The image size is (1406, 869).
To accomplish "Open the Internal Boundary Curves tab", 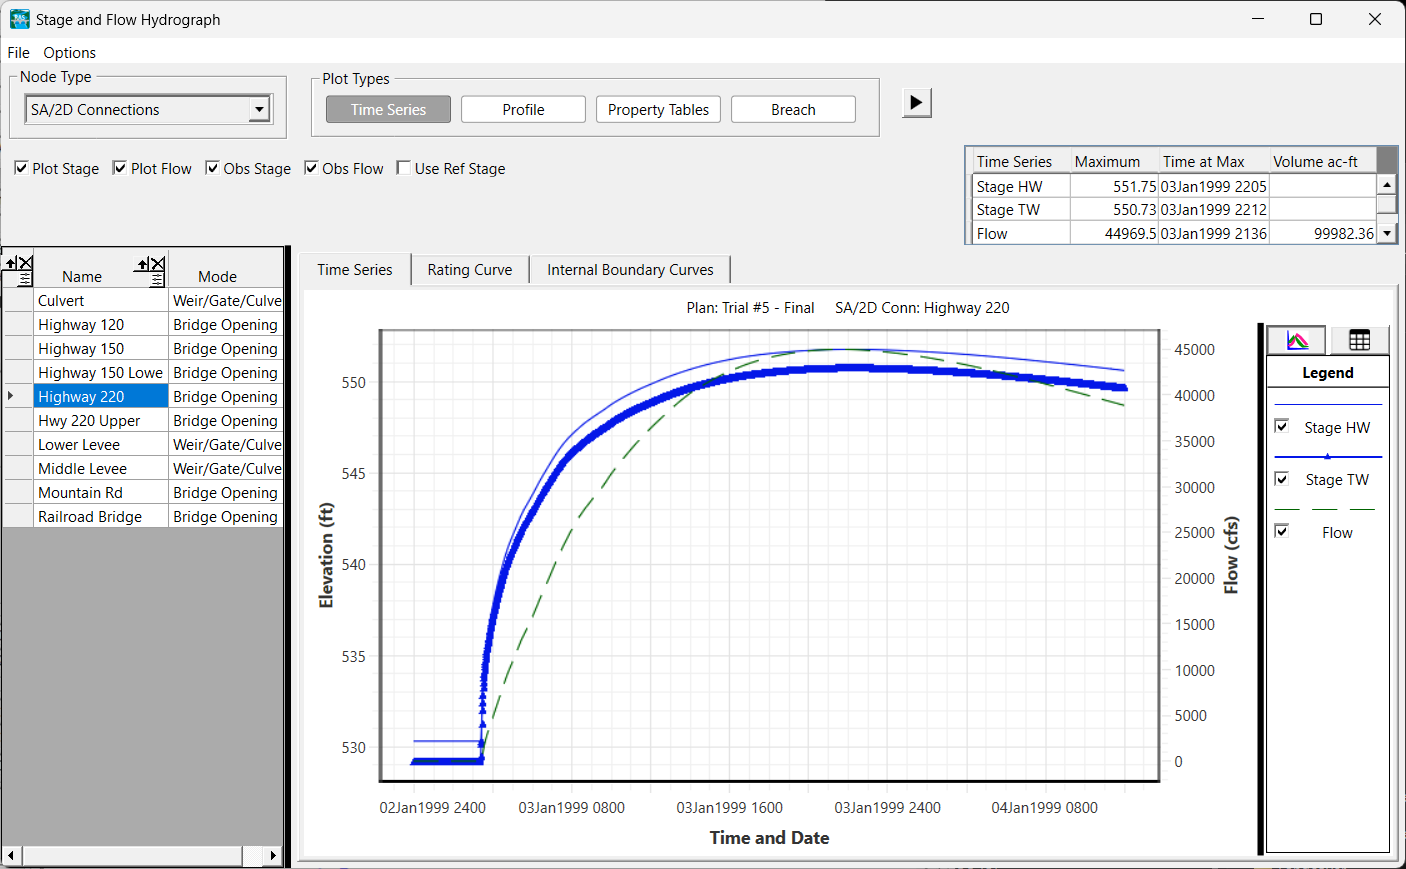I will [x=630, y=270].
